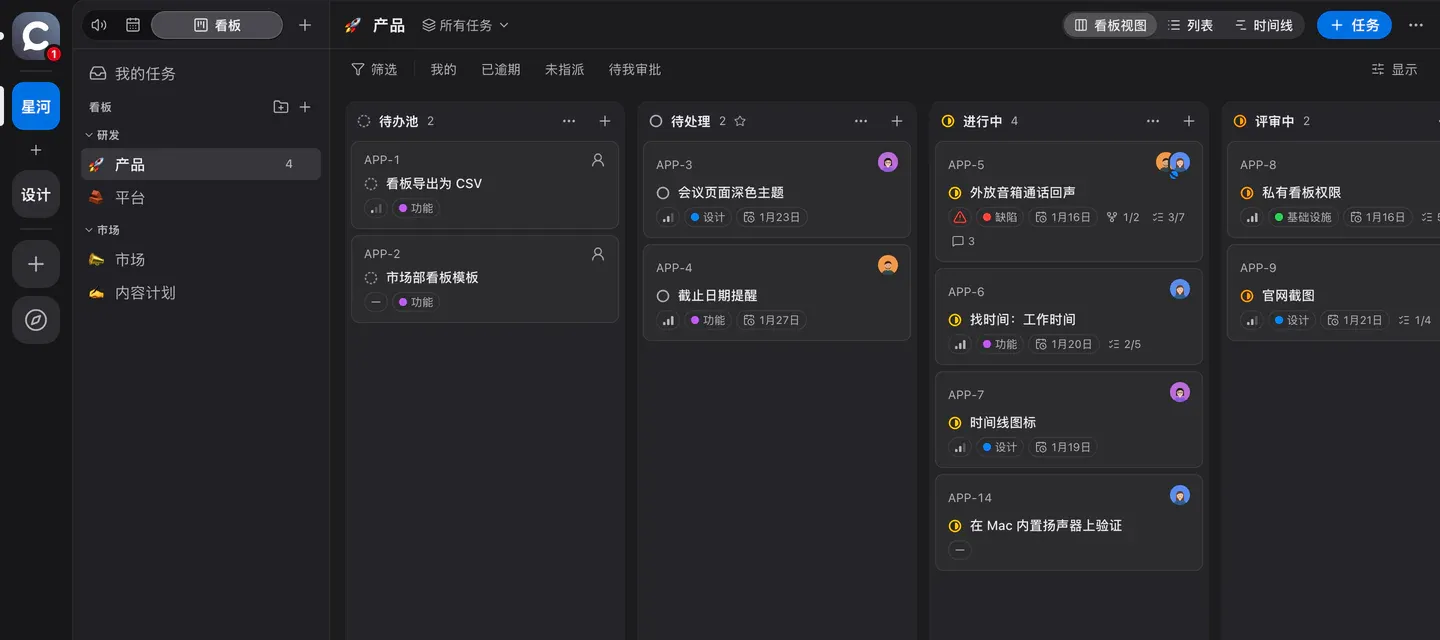Click the speaker icon in the sidebar header

coord(98,25)
